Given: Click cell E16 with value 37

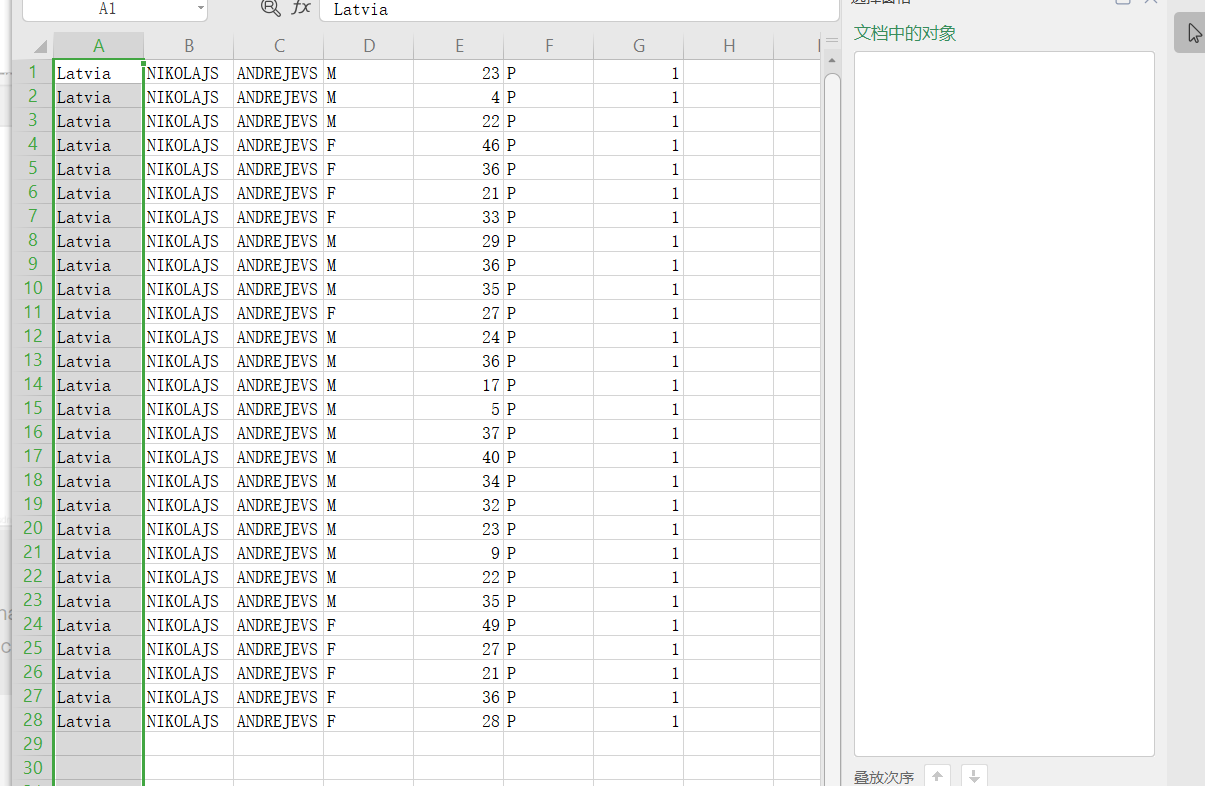Looking at the screenshot, I should click(x=459, y=433).
